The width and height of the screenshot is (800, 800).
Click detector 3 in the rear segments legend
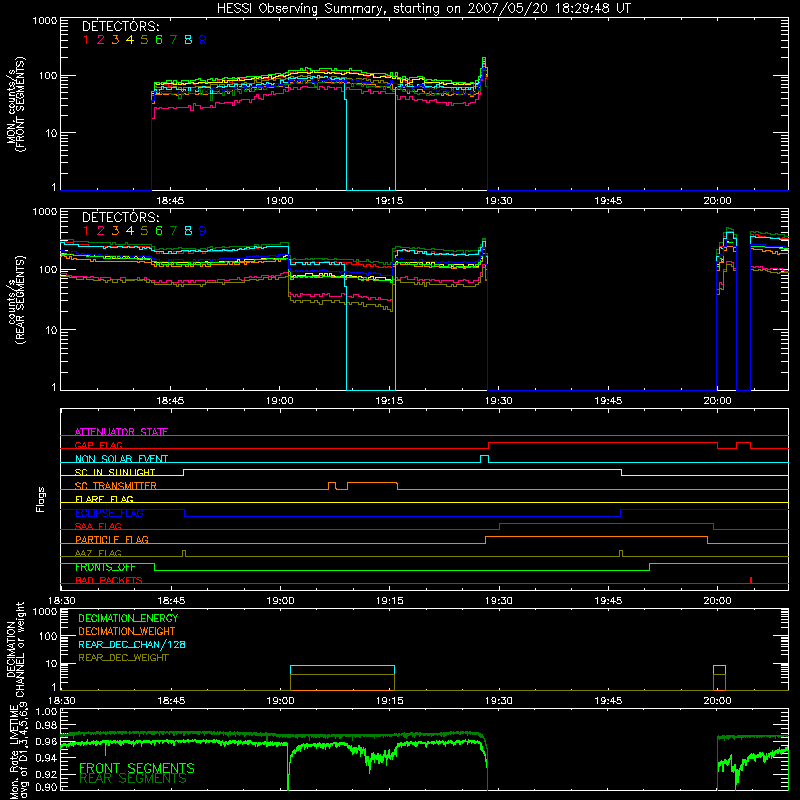(x=115, y=231)
